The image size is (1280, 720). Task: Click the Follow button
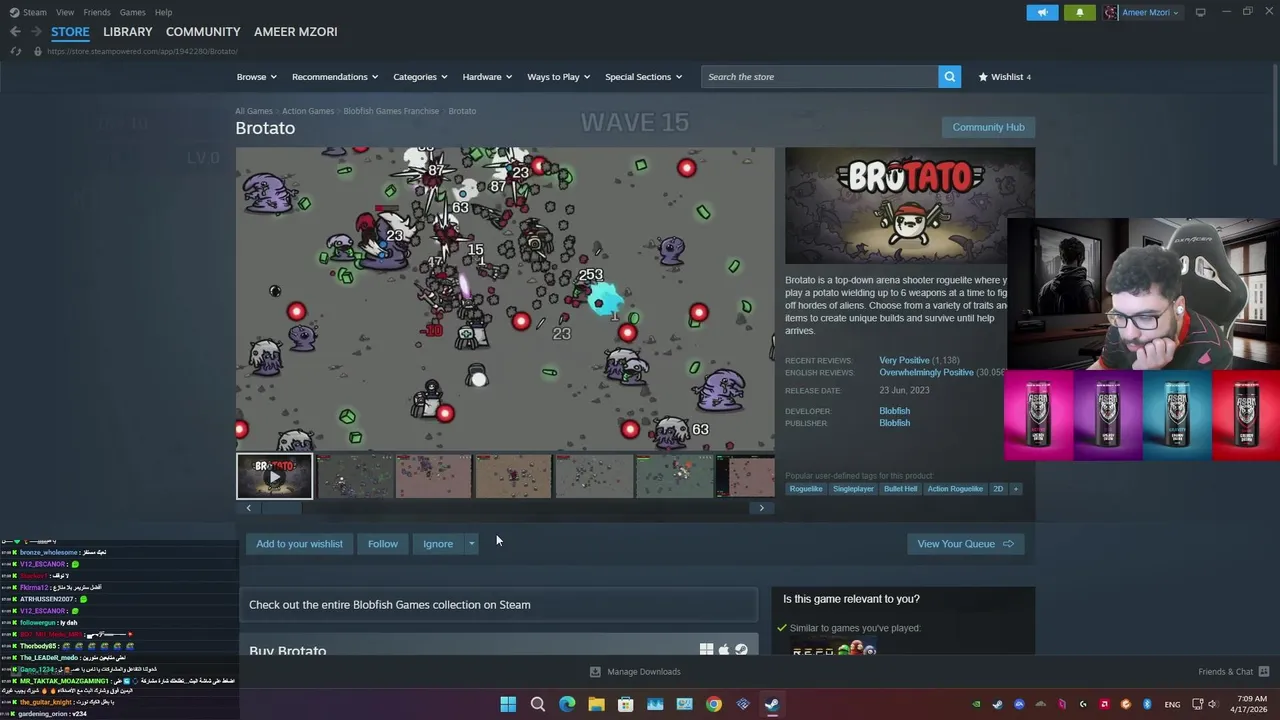point(382,544)
